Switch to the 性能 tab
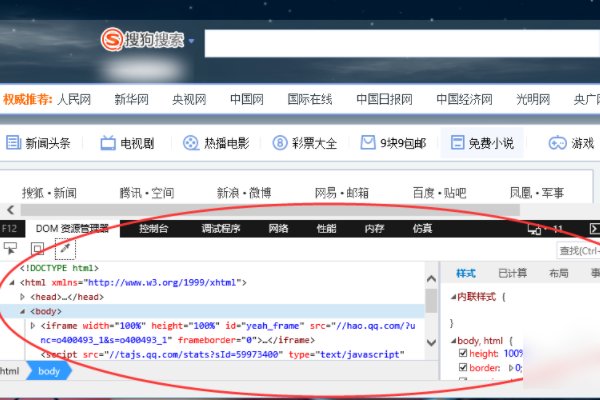This screenshot has height=400, width=600. point(326,229)
